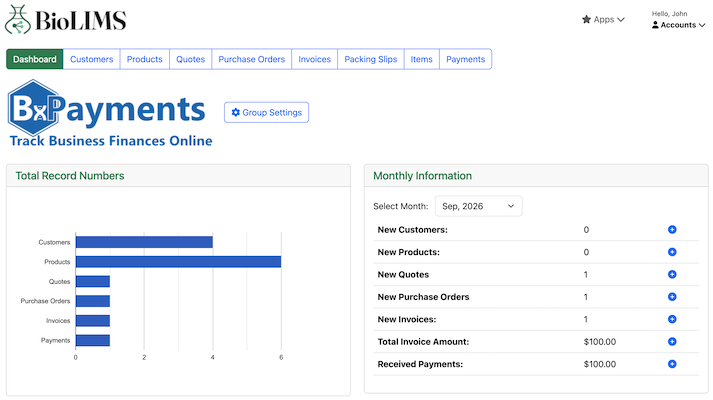
Task: Click the New Customers: label
Action: (412, 230)
